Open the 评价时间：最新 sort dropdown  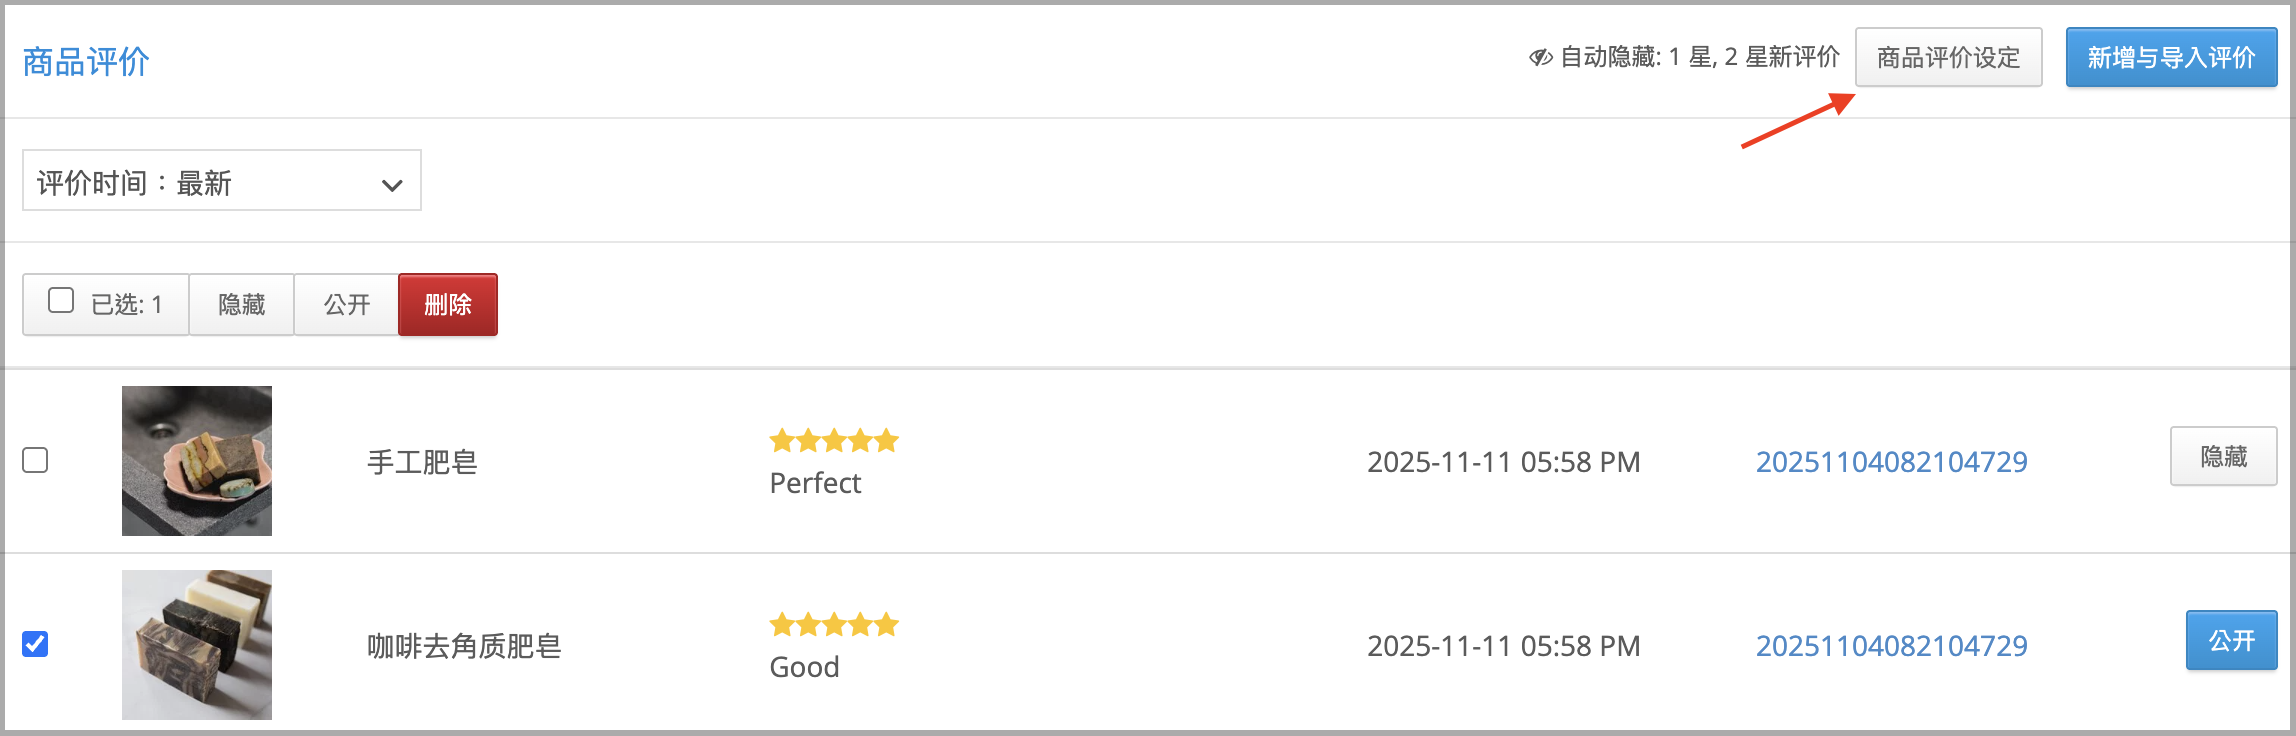tap(222, 180)
